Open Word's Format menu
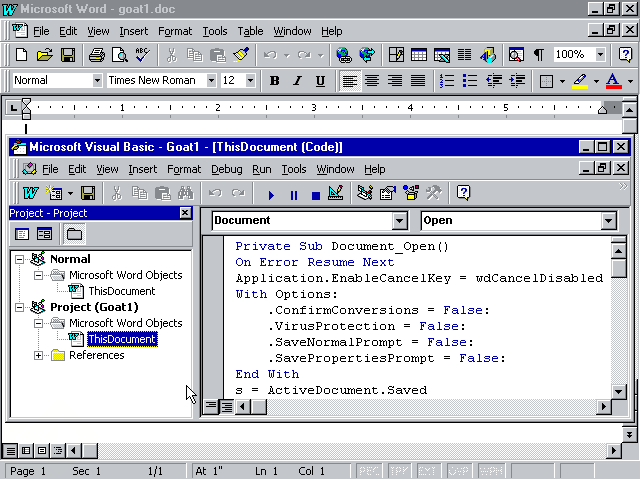This screenshot has height=480, width=640. [175, 31]
